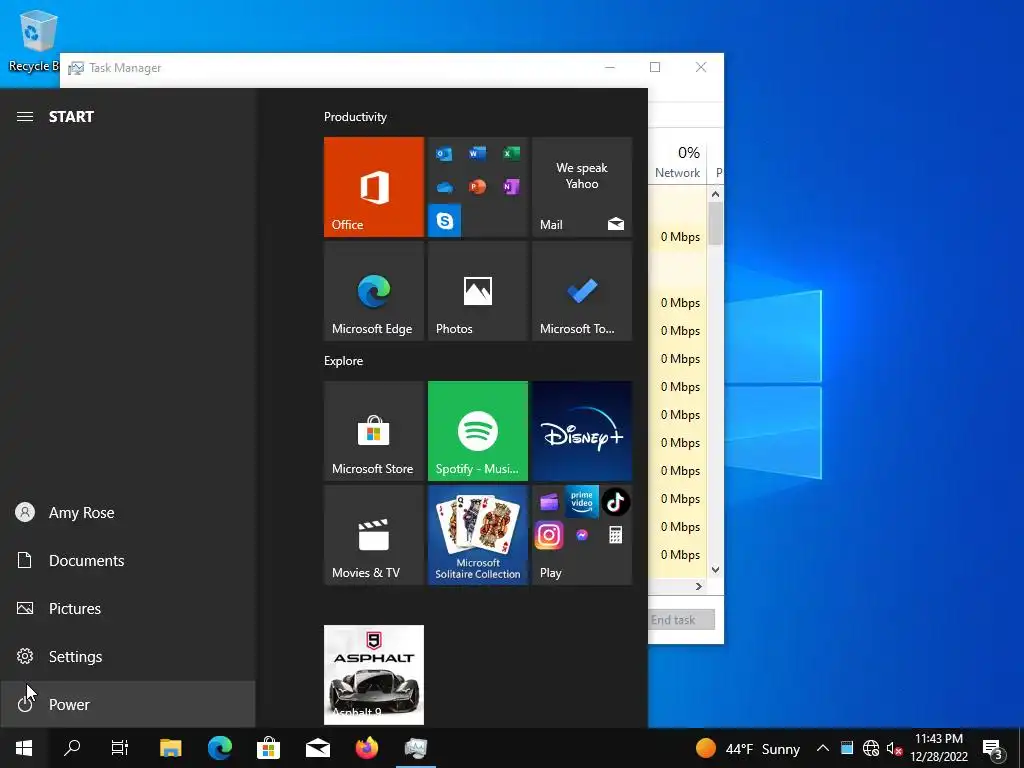The image size is (1024, 768).
Task: Open the notification center with 3 alerts
Action: (x=993, y=748)
